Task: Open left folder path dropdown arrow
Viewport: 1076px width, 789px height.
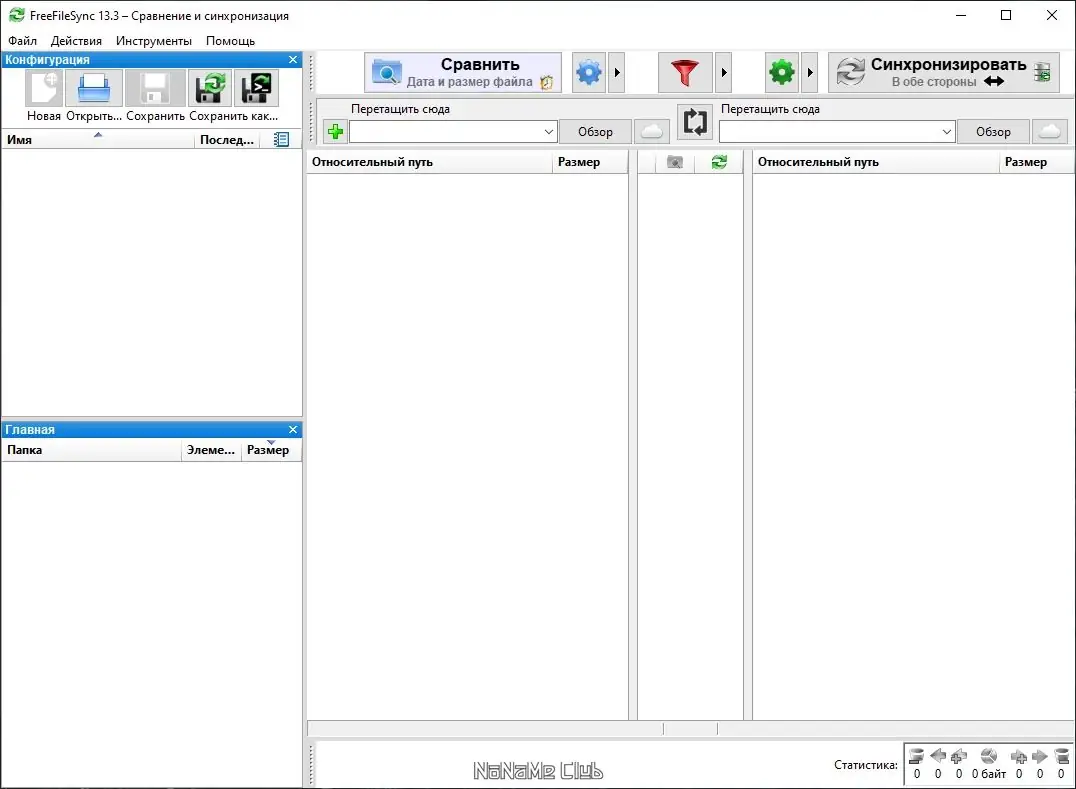Action: click(x=548, y=131)
